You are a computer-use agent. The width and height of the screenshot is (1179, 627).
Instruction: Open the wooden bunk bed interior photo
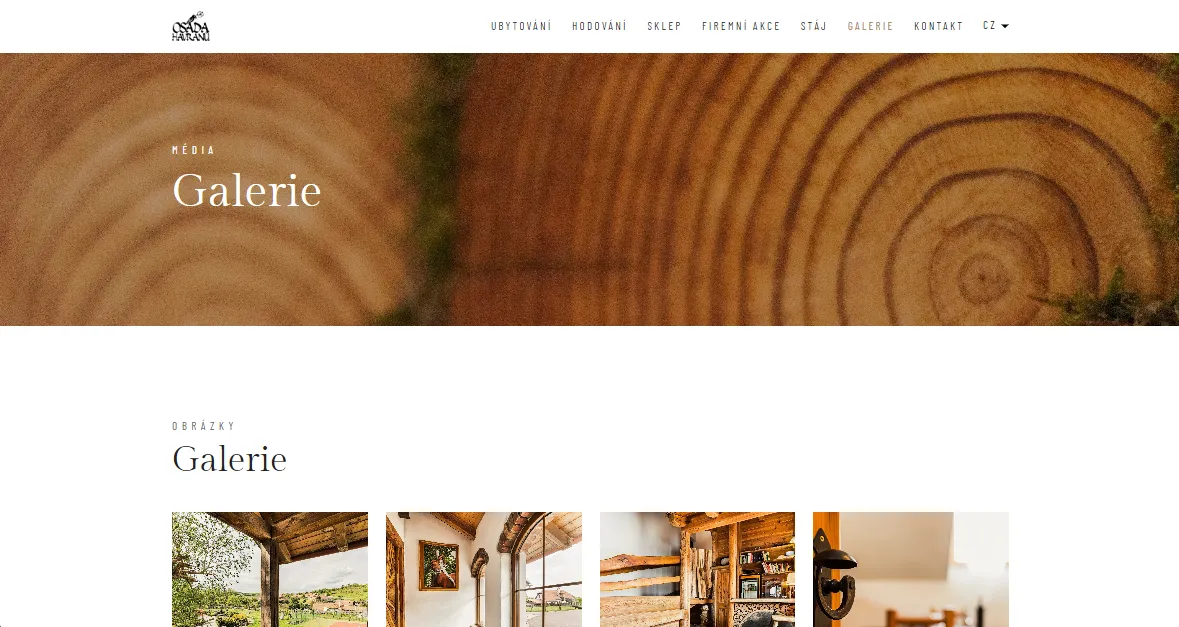pyautogui.click(x=697, y=569)
